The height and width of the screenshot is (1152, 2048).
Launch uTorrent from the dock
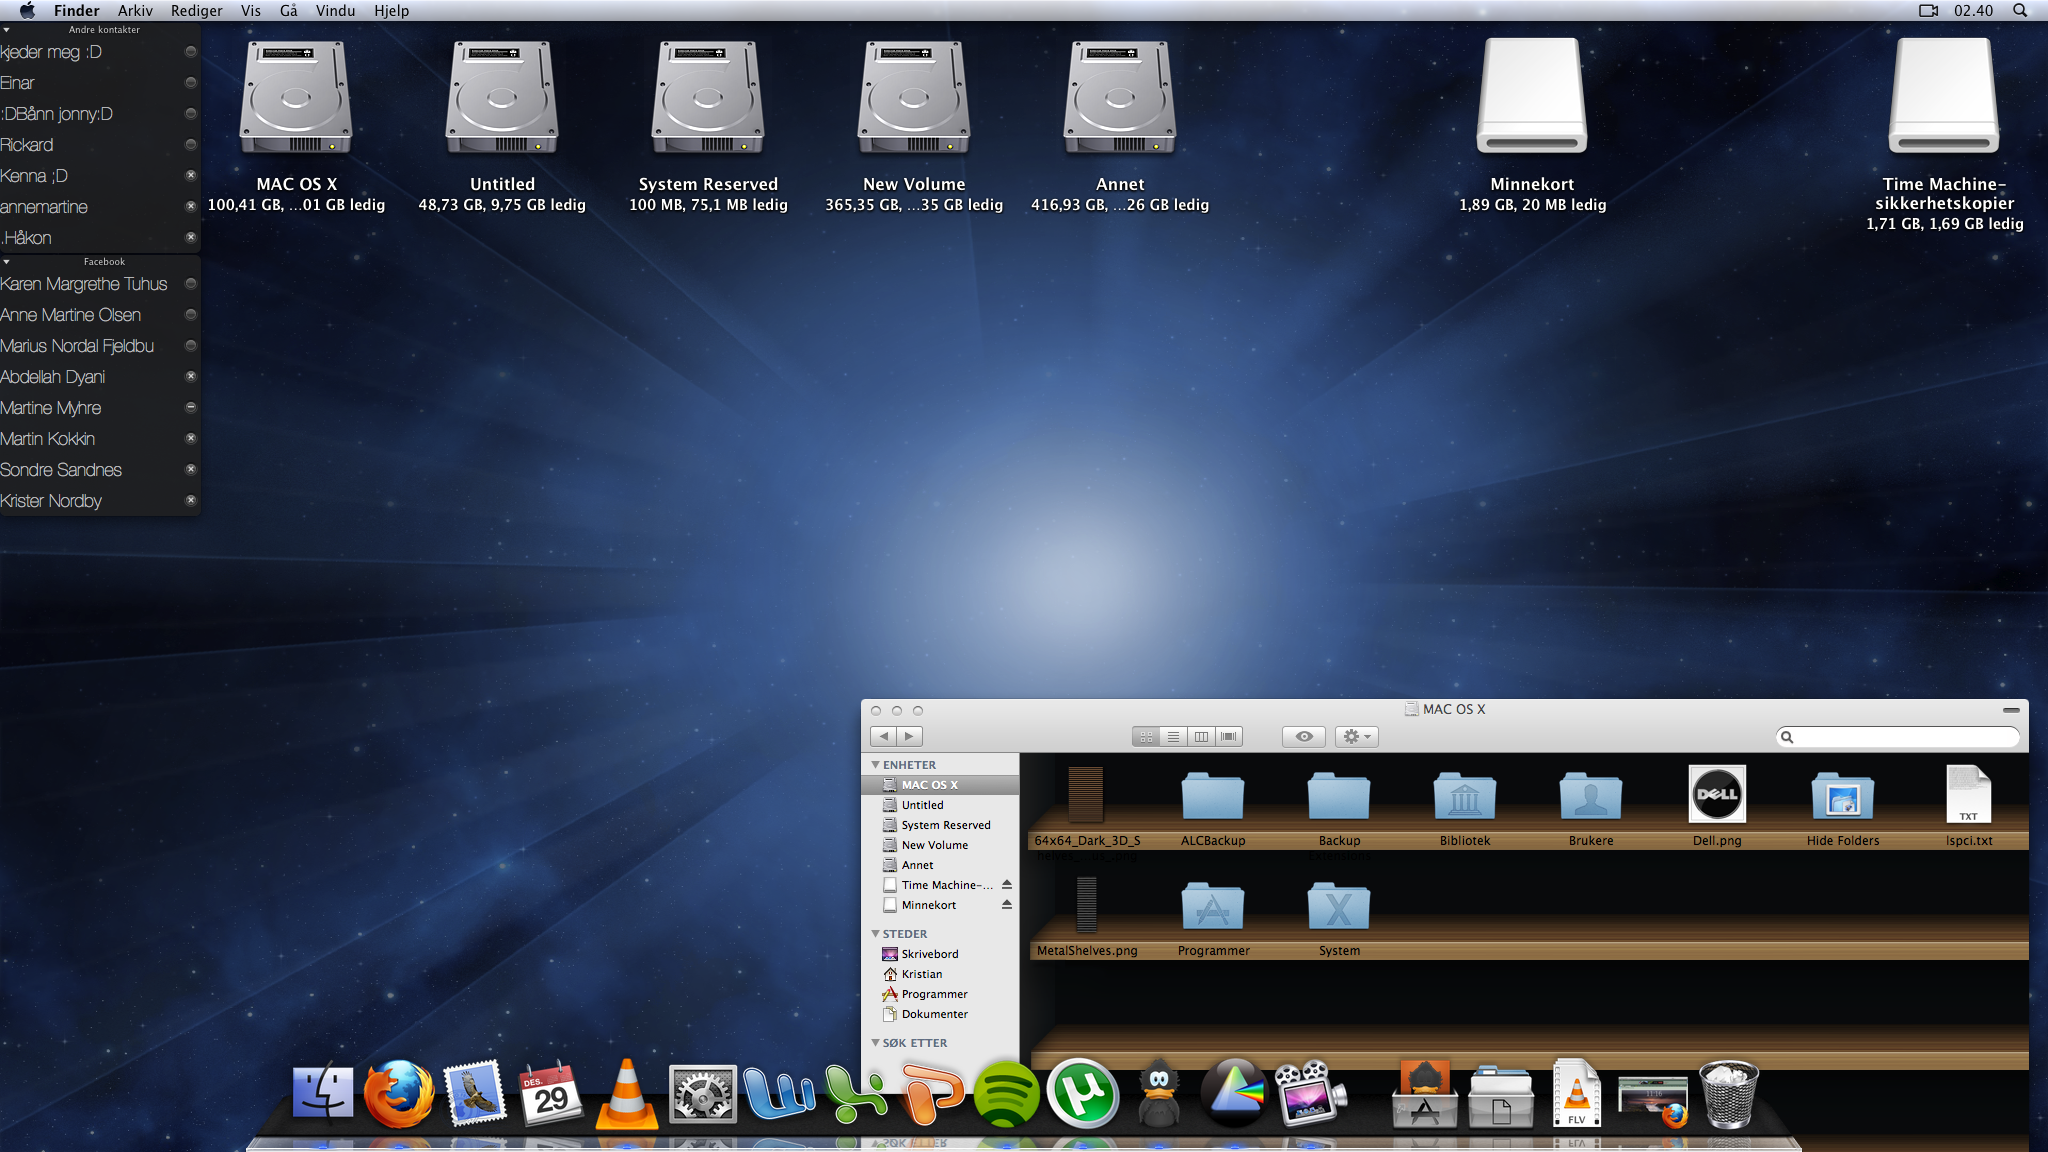pos(1082,1094)
